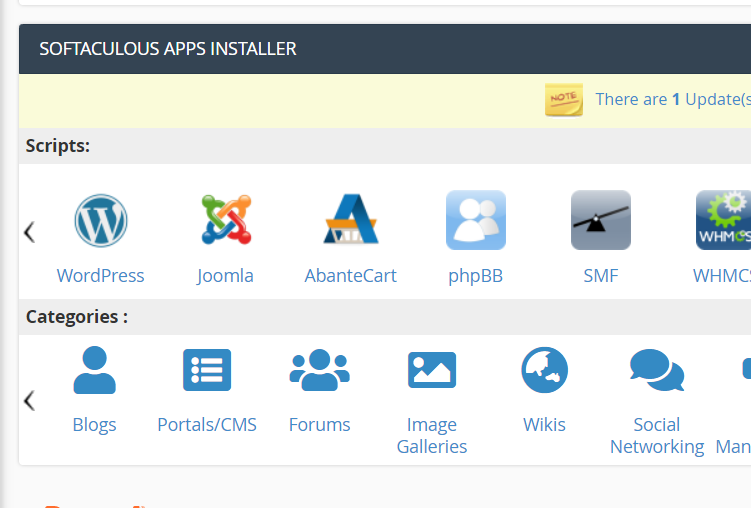The height and width of the screenshot is (508, 751).
Task: Click the Image Galleries text label
Action: pos(432,436)
